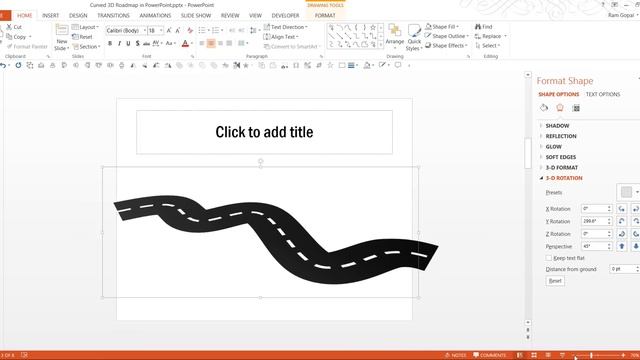Switch to the DESIGN ribbon tab
The image size is (640, 360).
point(78,16)
